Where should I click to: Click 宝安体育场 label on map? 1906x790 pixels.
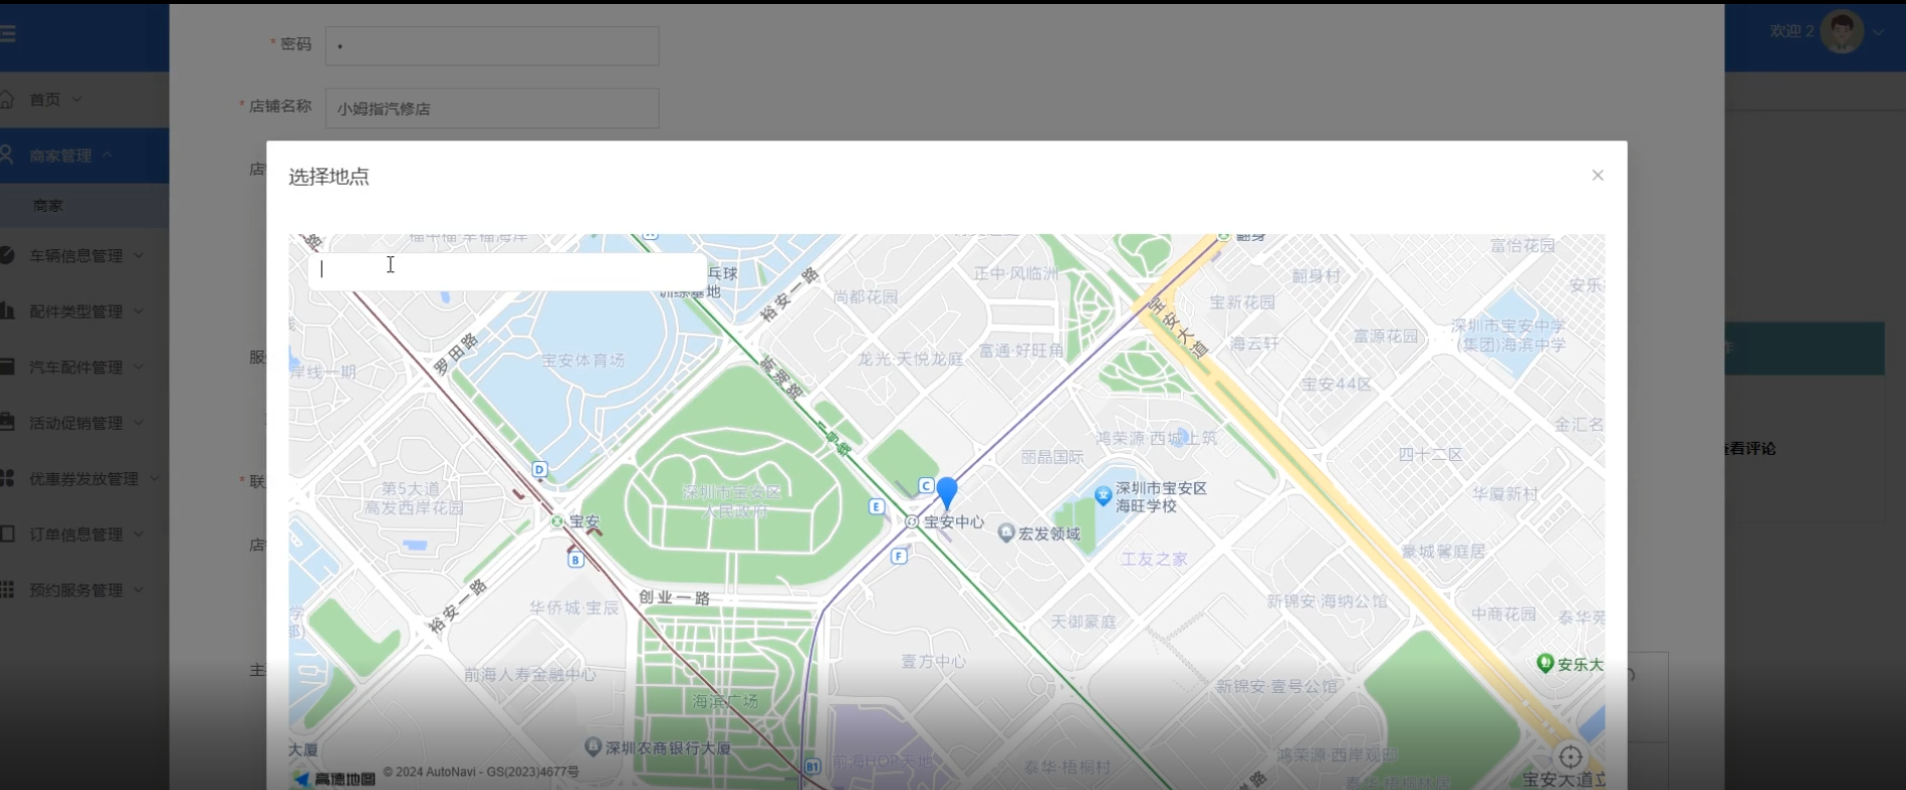tap(583, 360)
